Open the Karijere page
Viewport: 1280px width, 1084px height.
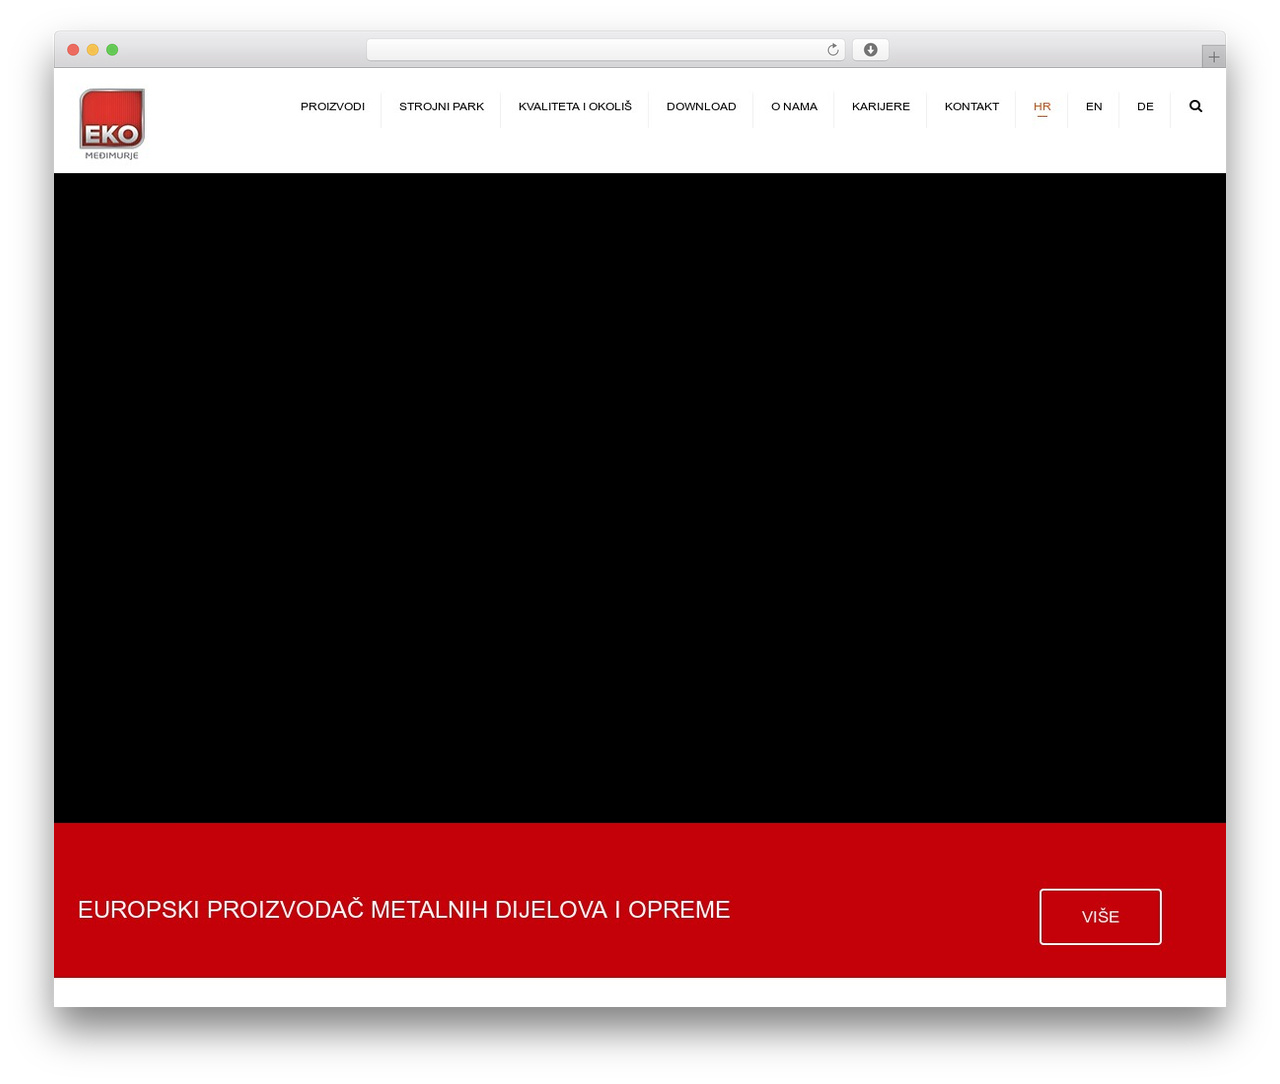click(x=881, y=106)
